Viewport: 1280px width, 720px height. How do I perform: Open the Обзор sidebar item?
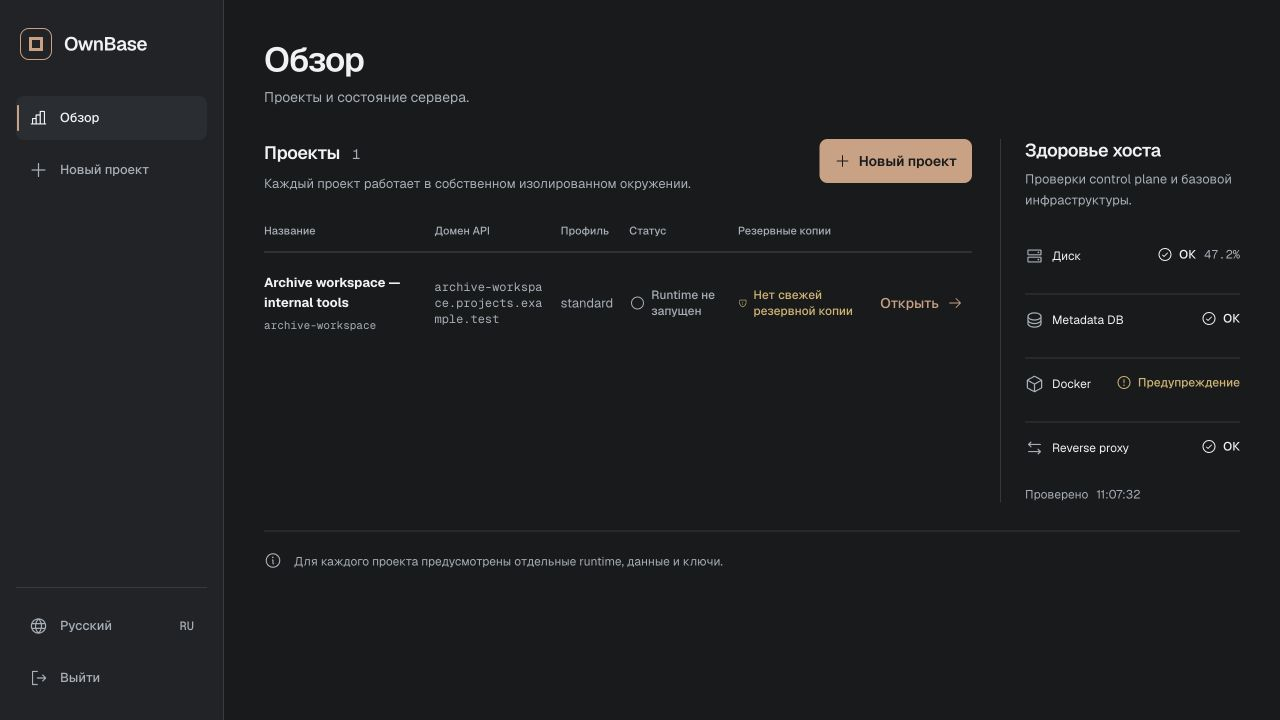pos(111,118)
